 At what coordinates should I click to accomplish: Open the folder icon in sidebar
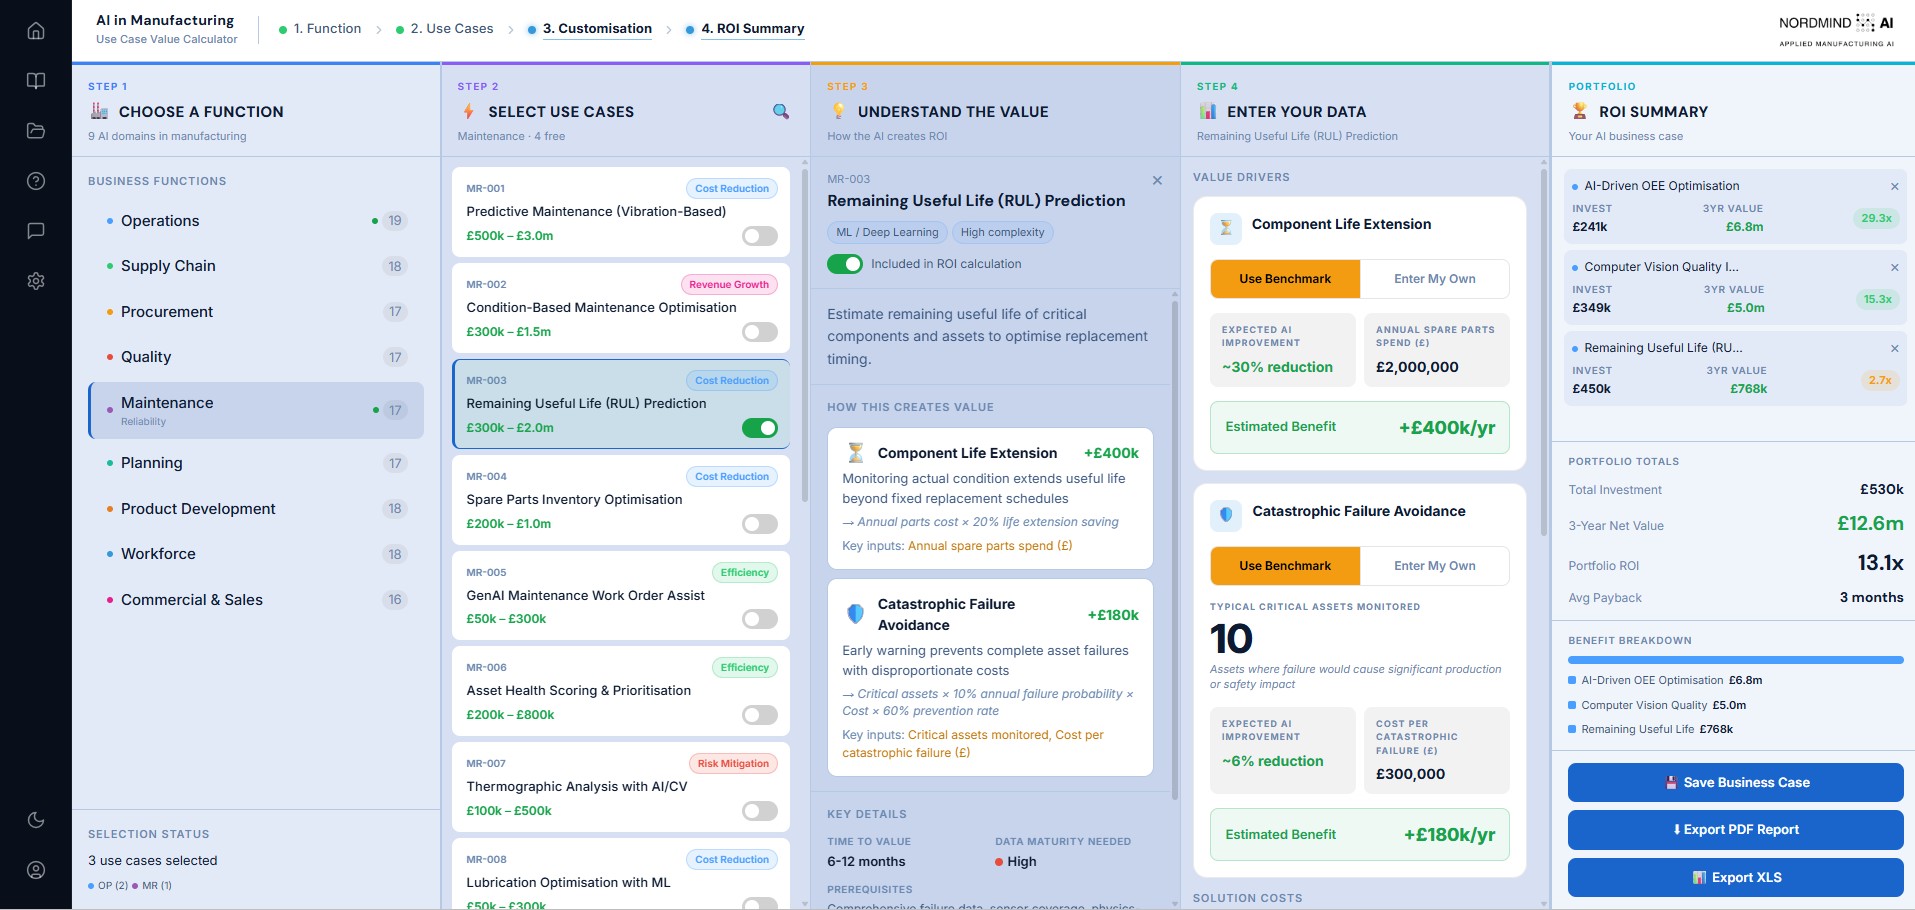[x=36, y=131]
